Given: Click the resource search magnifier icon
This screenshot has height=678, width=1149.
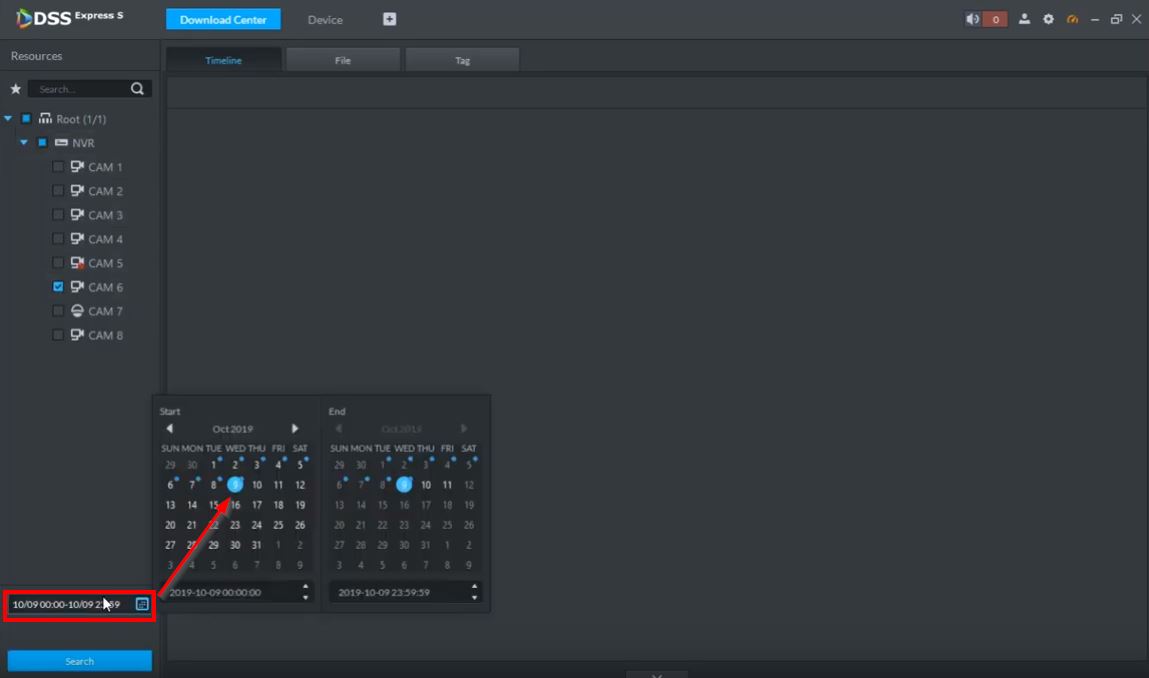Looking at the screenshot, I should (137, 89).
